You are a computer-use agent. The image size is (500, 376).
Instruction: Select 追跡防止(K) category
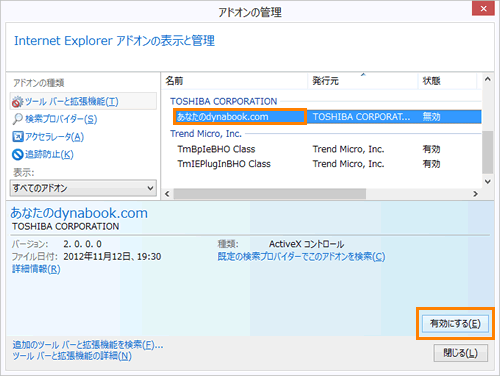coord(43,154)
